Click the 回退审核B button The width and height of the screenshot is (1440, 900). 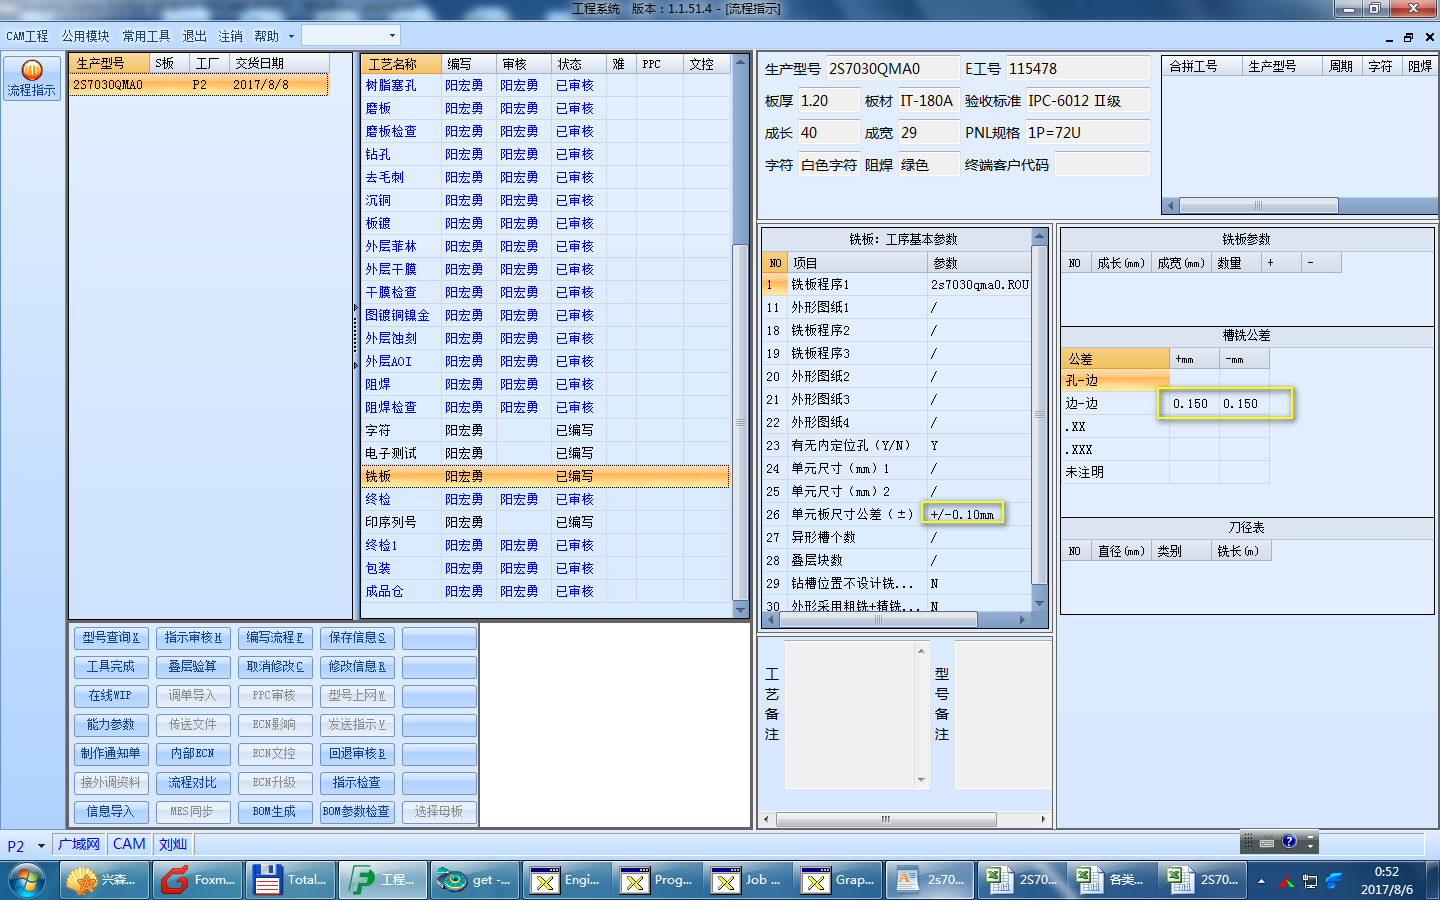(357, 753)
